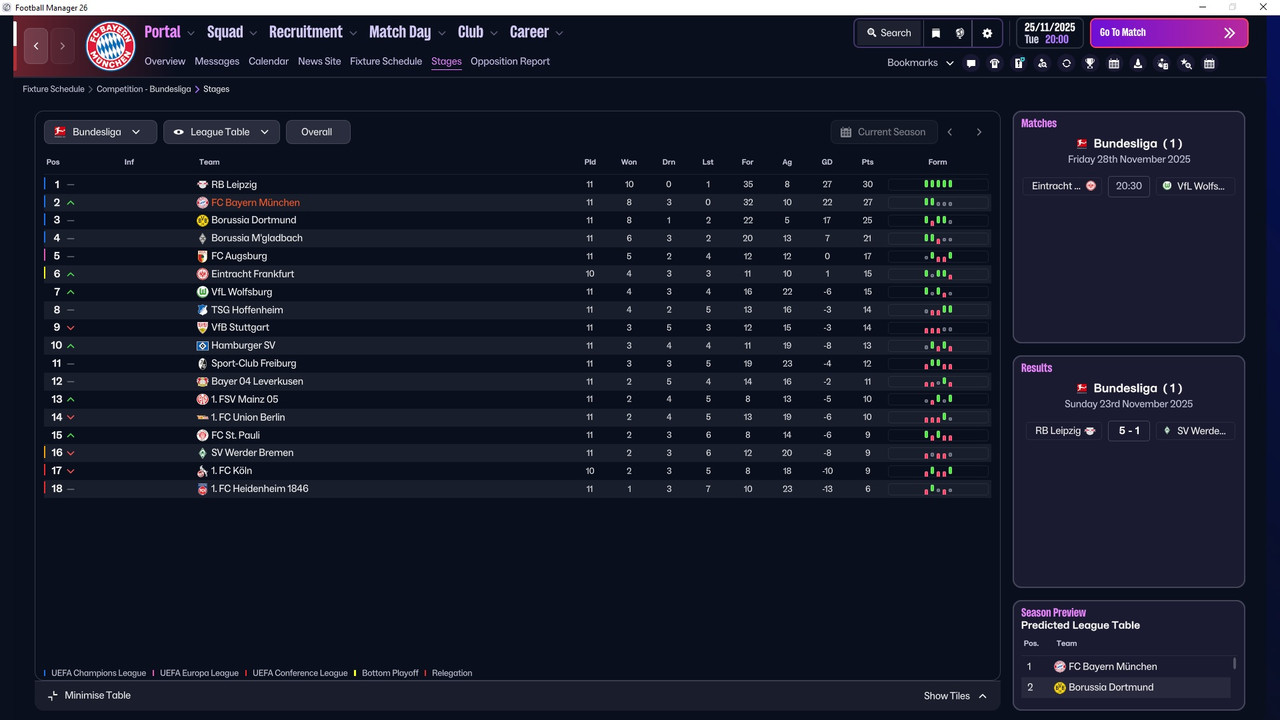Click the Overall filter button
Image resolution: width=1280 pixels, height=720 pixels.
[317, 132]
